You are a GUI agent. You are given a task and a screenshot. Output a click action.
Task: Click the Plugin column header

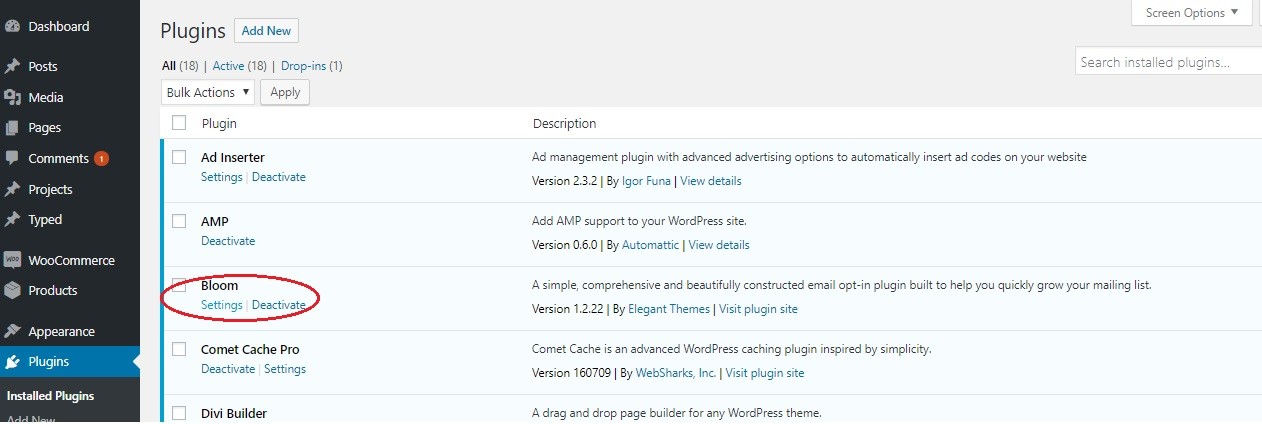tap(219, 123)
